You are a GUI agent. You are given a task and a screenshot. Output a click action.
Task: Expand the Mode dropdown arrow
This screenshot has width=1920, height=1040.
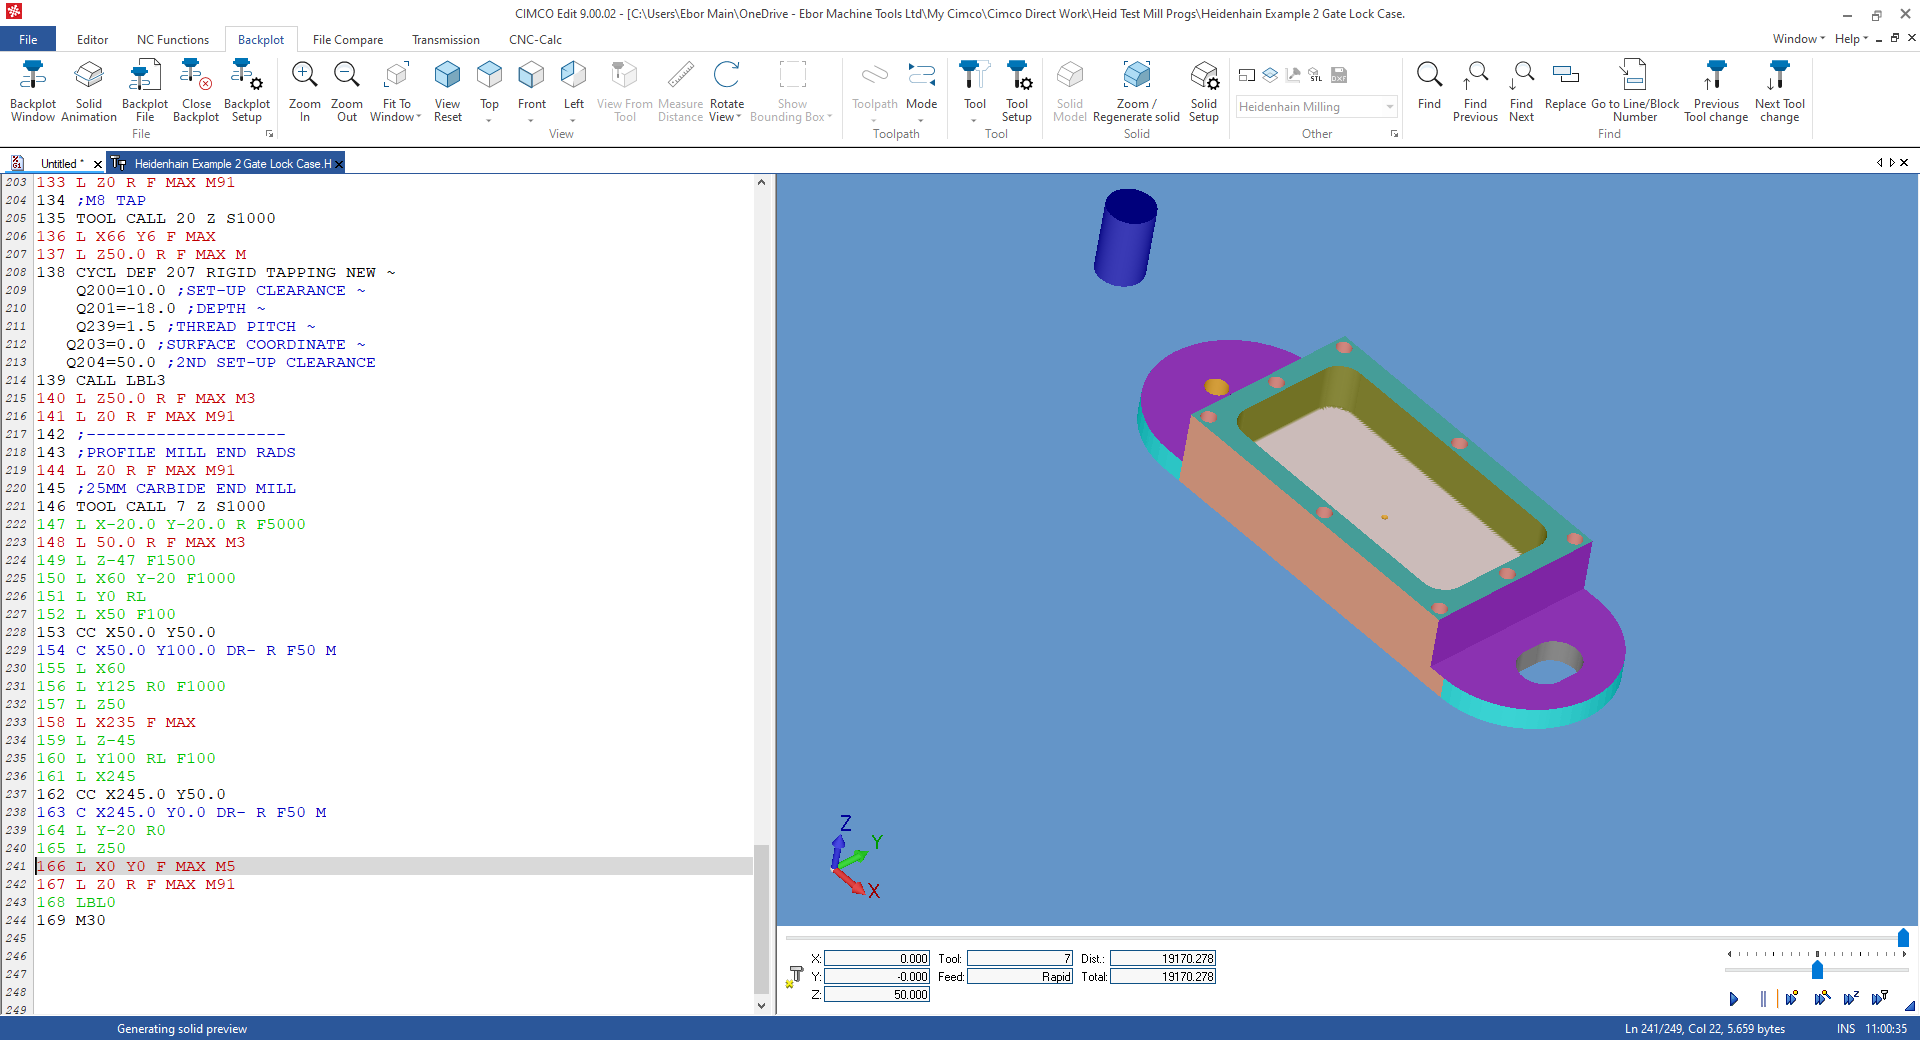pos(921,120)
